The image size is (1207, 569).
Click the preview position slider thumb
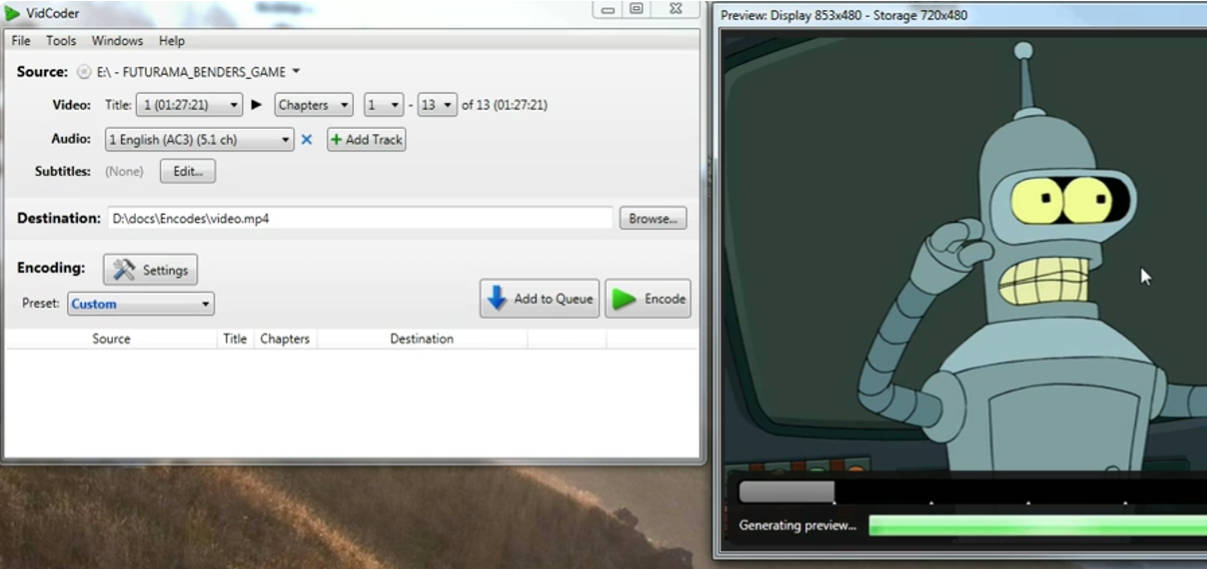(x=786, y=491)
